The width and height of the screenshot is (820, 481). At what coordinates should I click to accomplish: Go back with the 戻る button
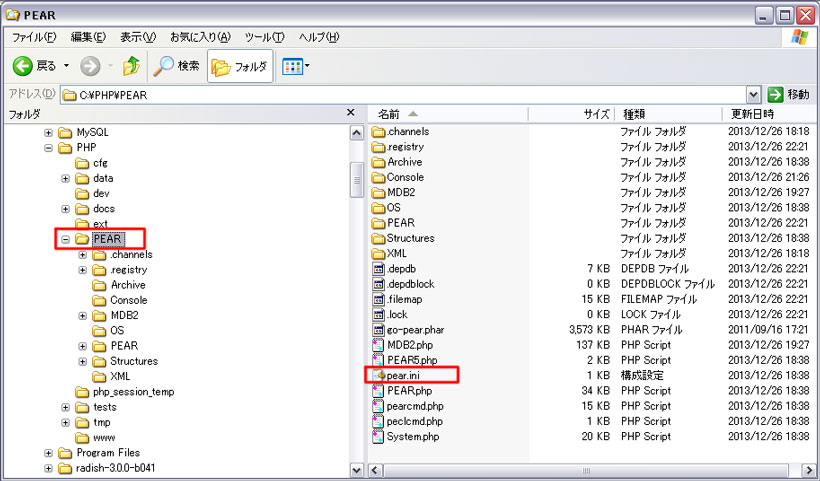35,66
